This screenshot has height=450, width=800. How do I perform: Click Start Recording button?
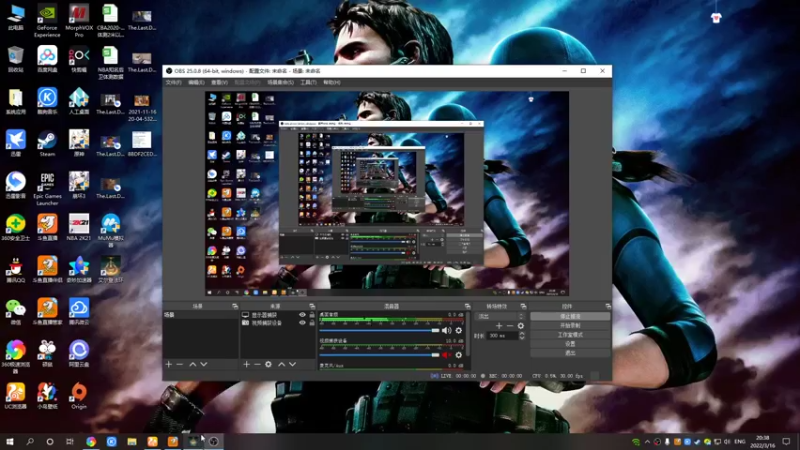tap(570, 326)
